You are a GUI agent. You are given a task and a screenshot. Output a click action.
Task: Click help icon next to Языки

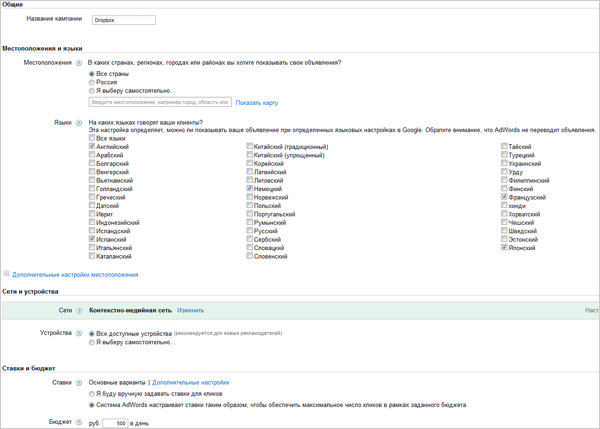pos(79,122)
